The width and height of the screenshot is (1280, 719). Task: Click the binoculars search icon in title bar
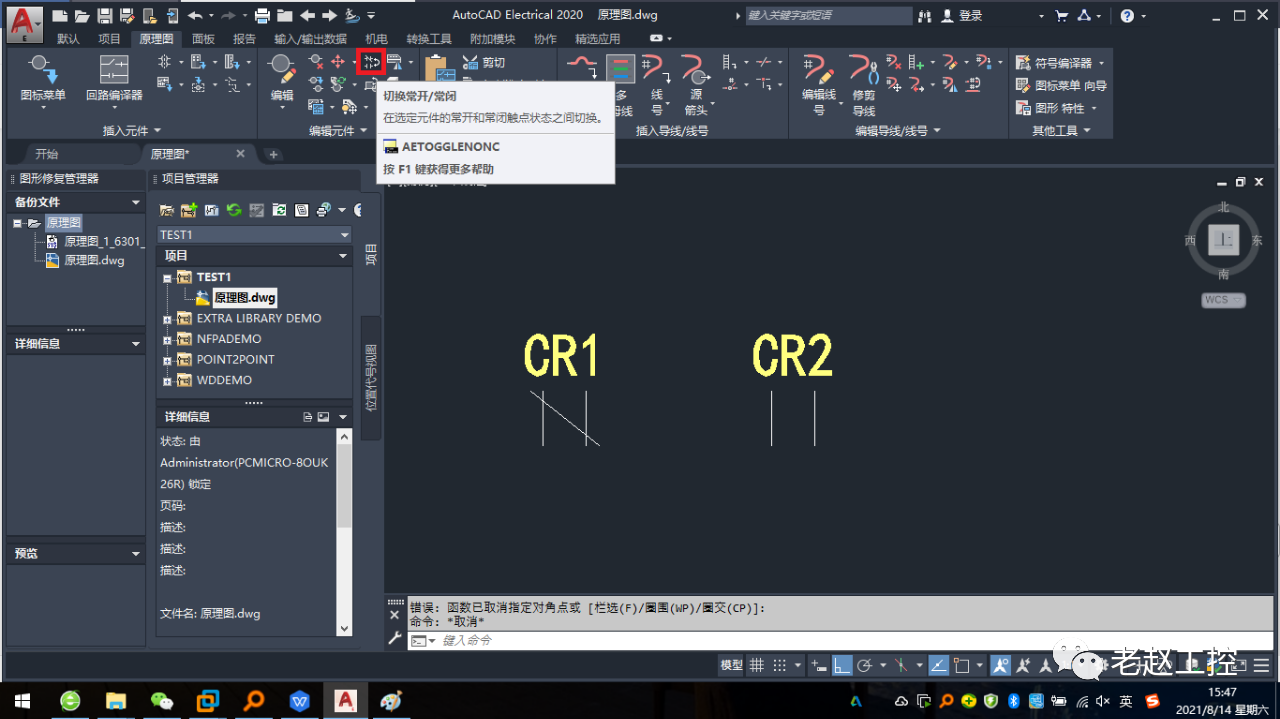[924, 16]
